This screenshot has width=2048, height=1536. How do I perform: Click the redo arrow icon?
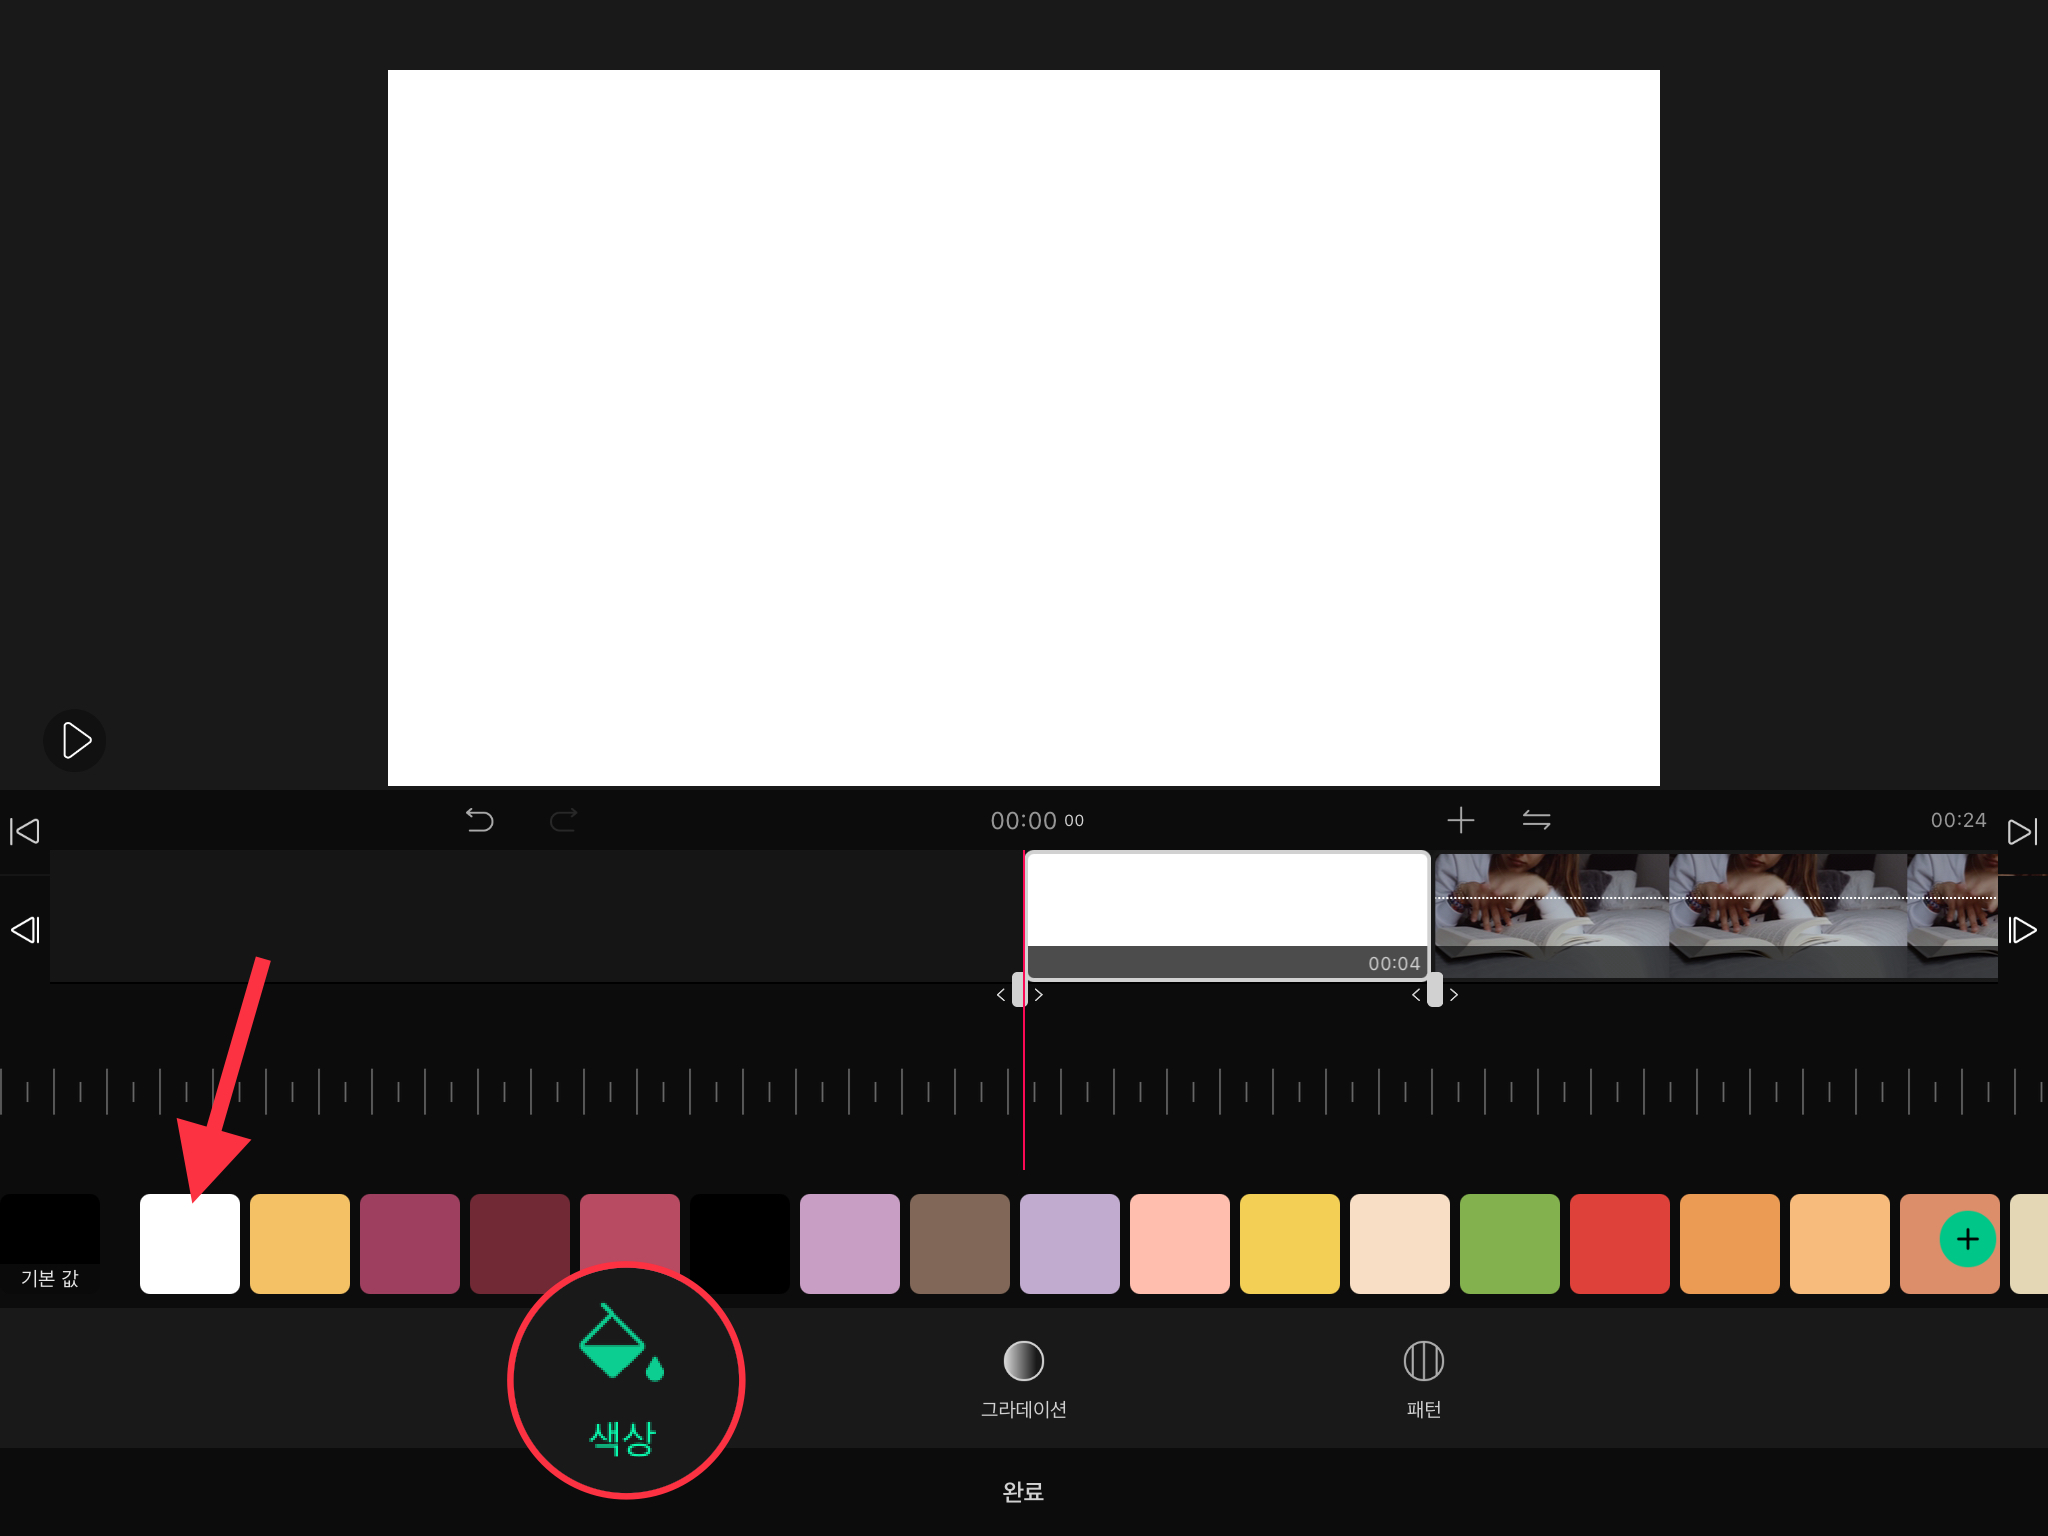click(564, 821)
